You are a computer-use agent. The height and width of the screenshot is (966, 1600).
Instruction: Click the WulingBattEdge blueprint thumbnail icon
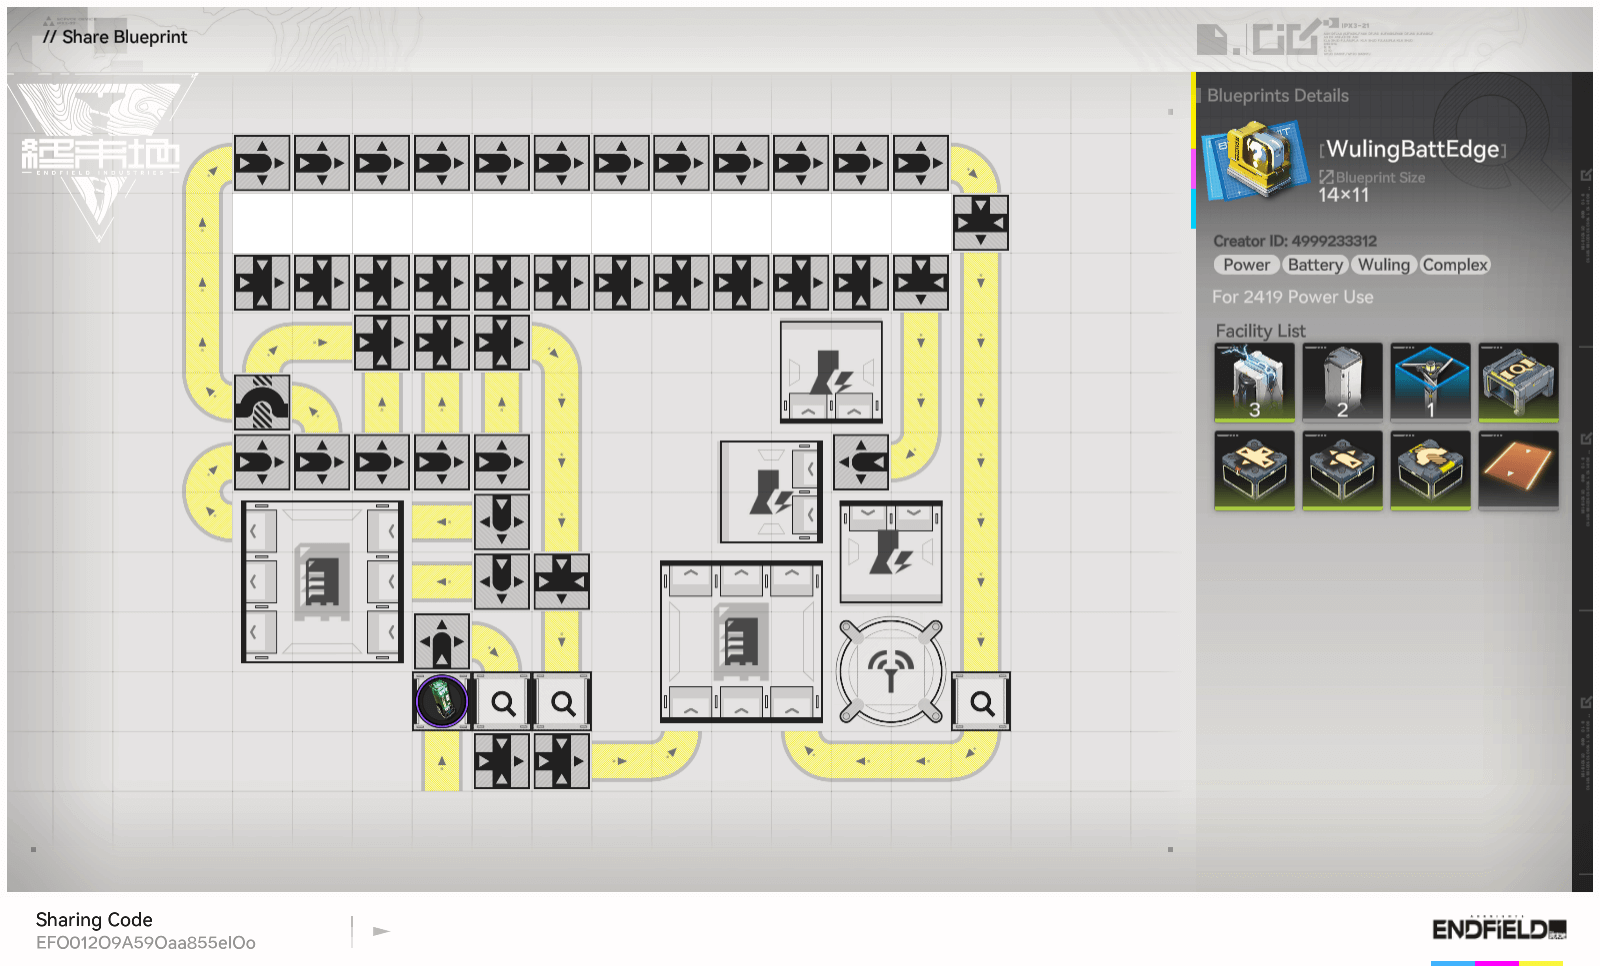tap(1256, 158)
